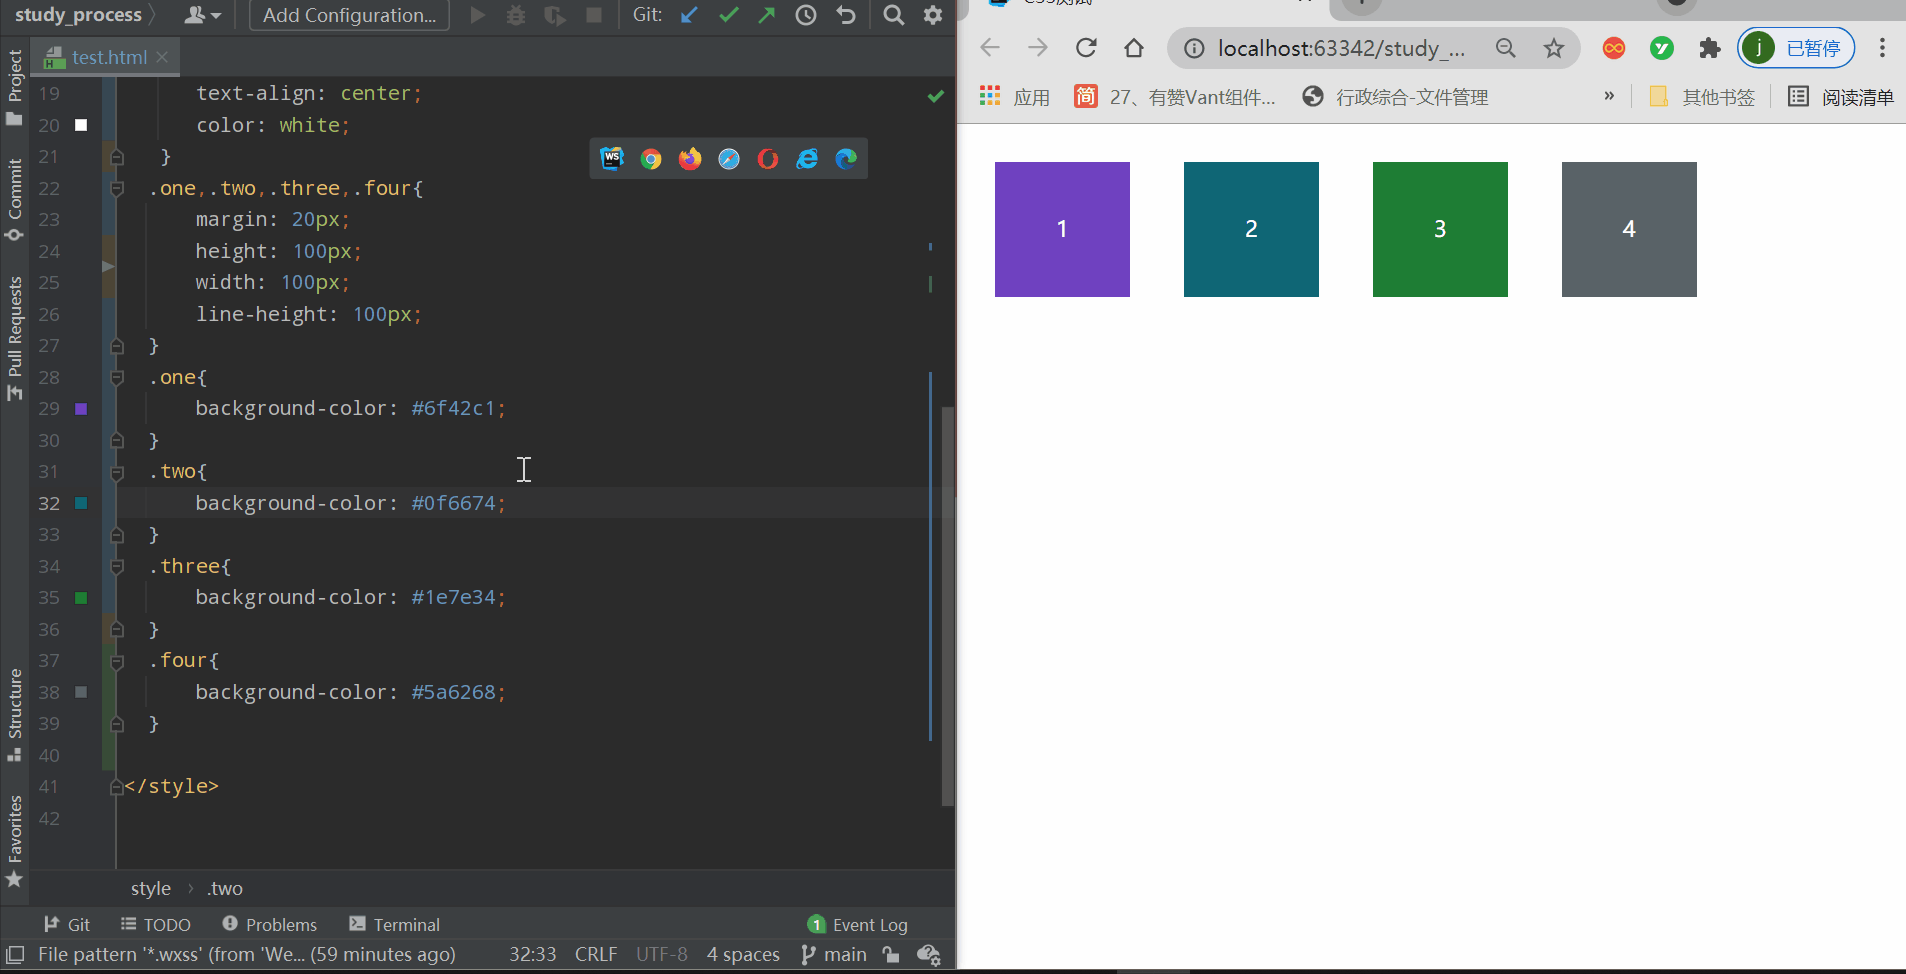Open Git history clock icon

coord(806,15)
